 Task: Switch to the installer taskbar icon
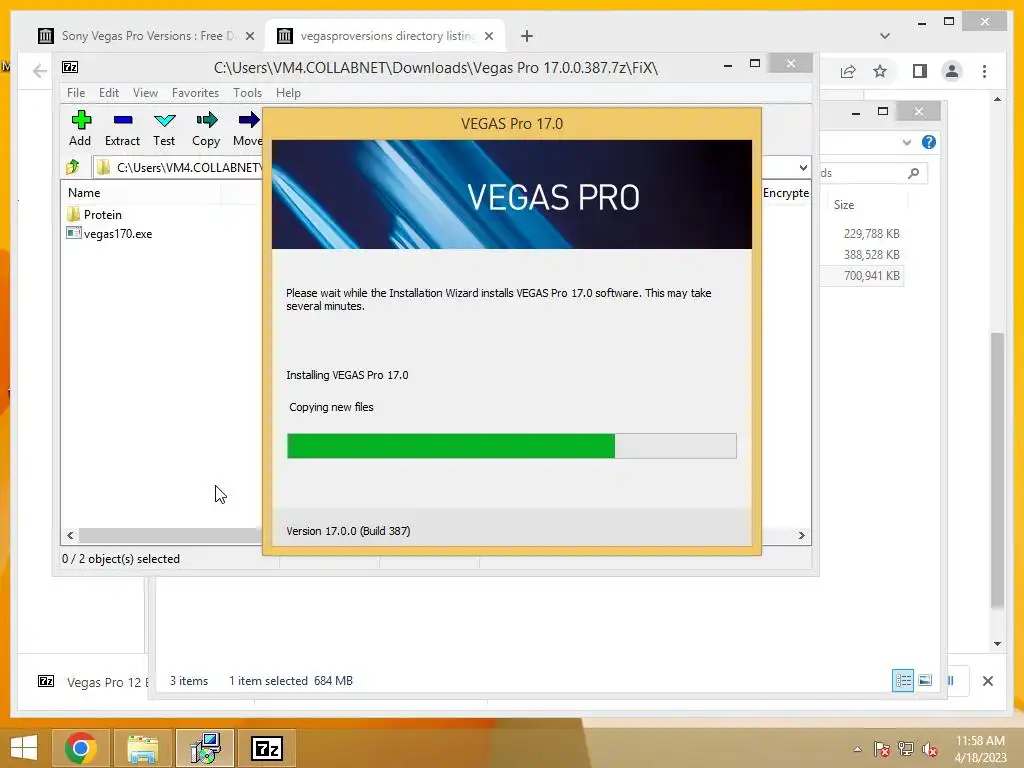(x=205, y=748)
